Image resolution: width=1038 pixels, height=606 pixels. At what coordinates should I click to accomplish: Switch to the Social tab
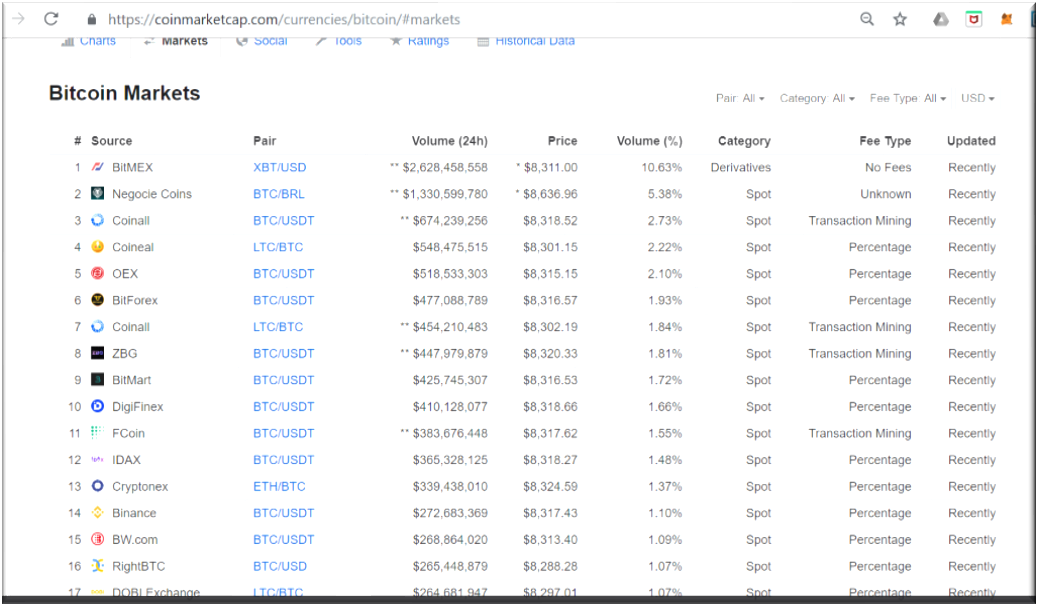(x=262, y=41)
